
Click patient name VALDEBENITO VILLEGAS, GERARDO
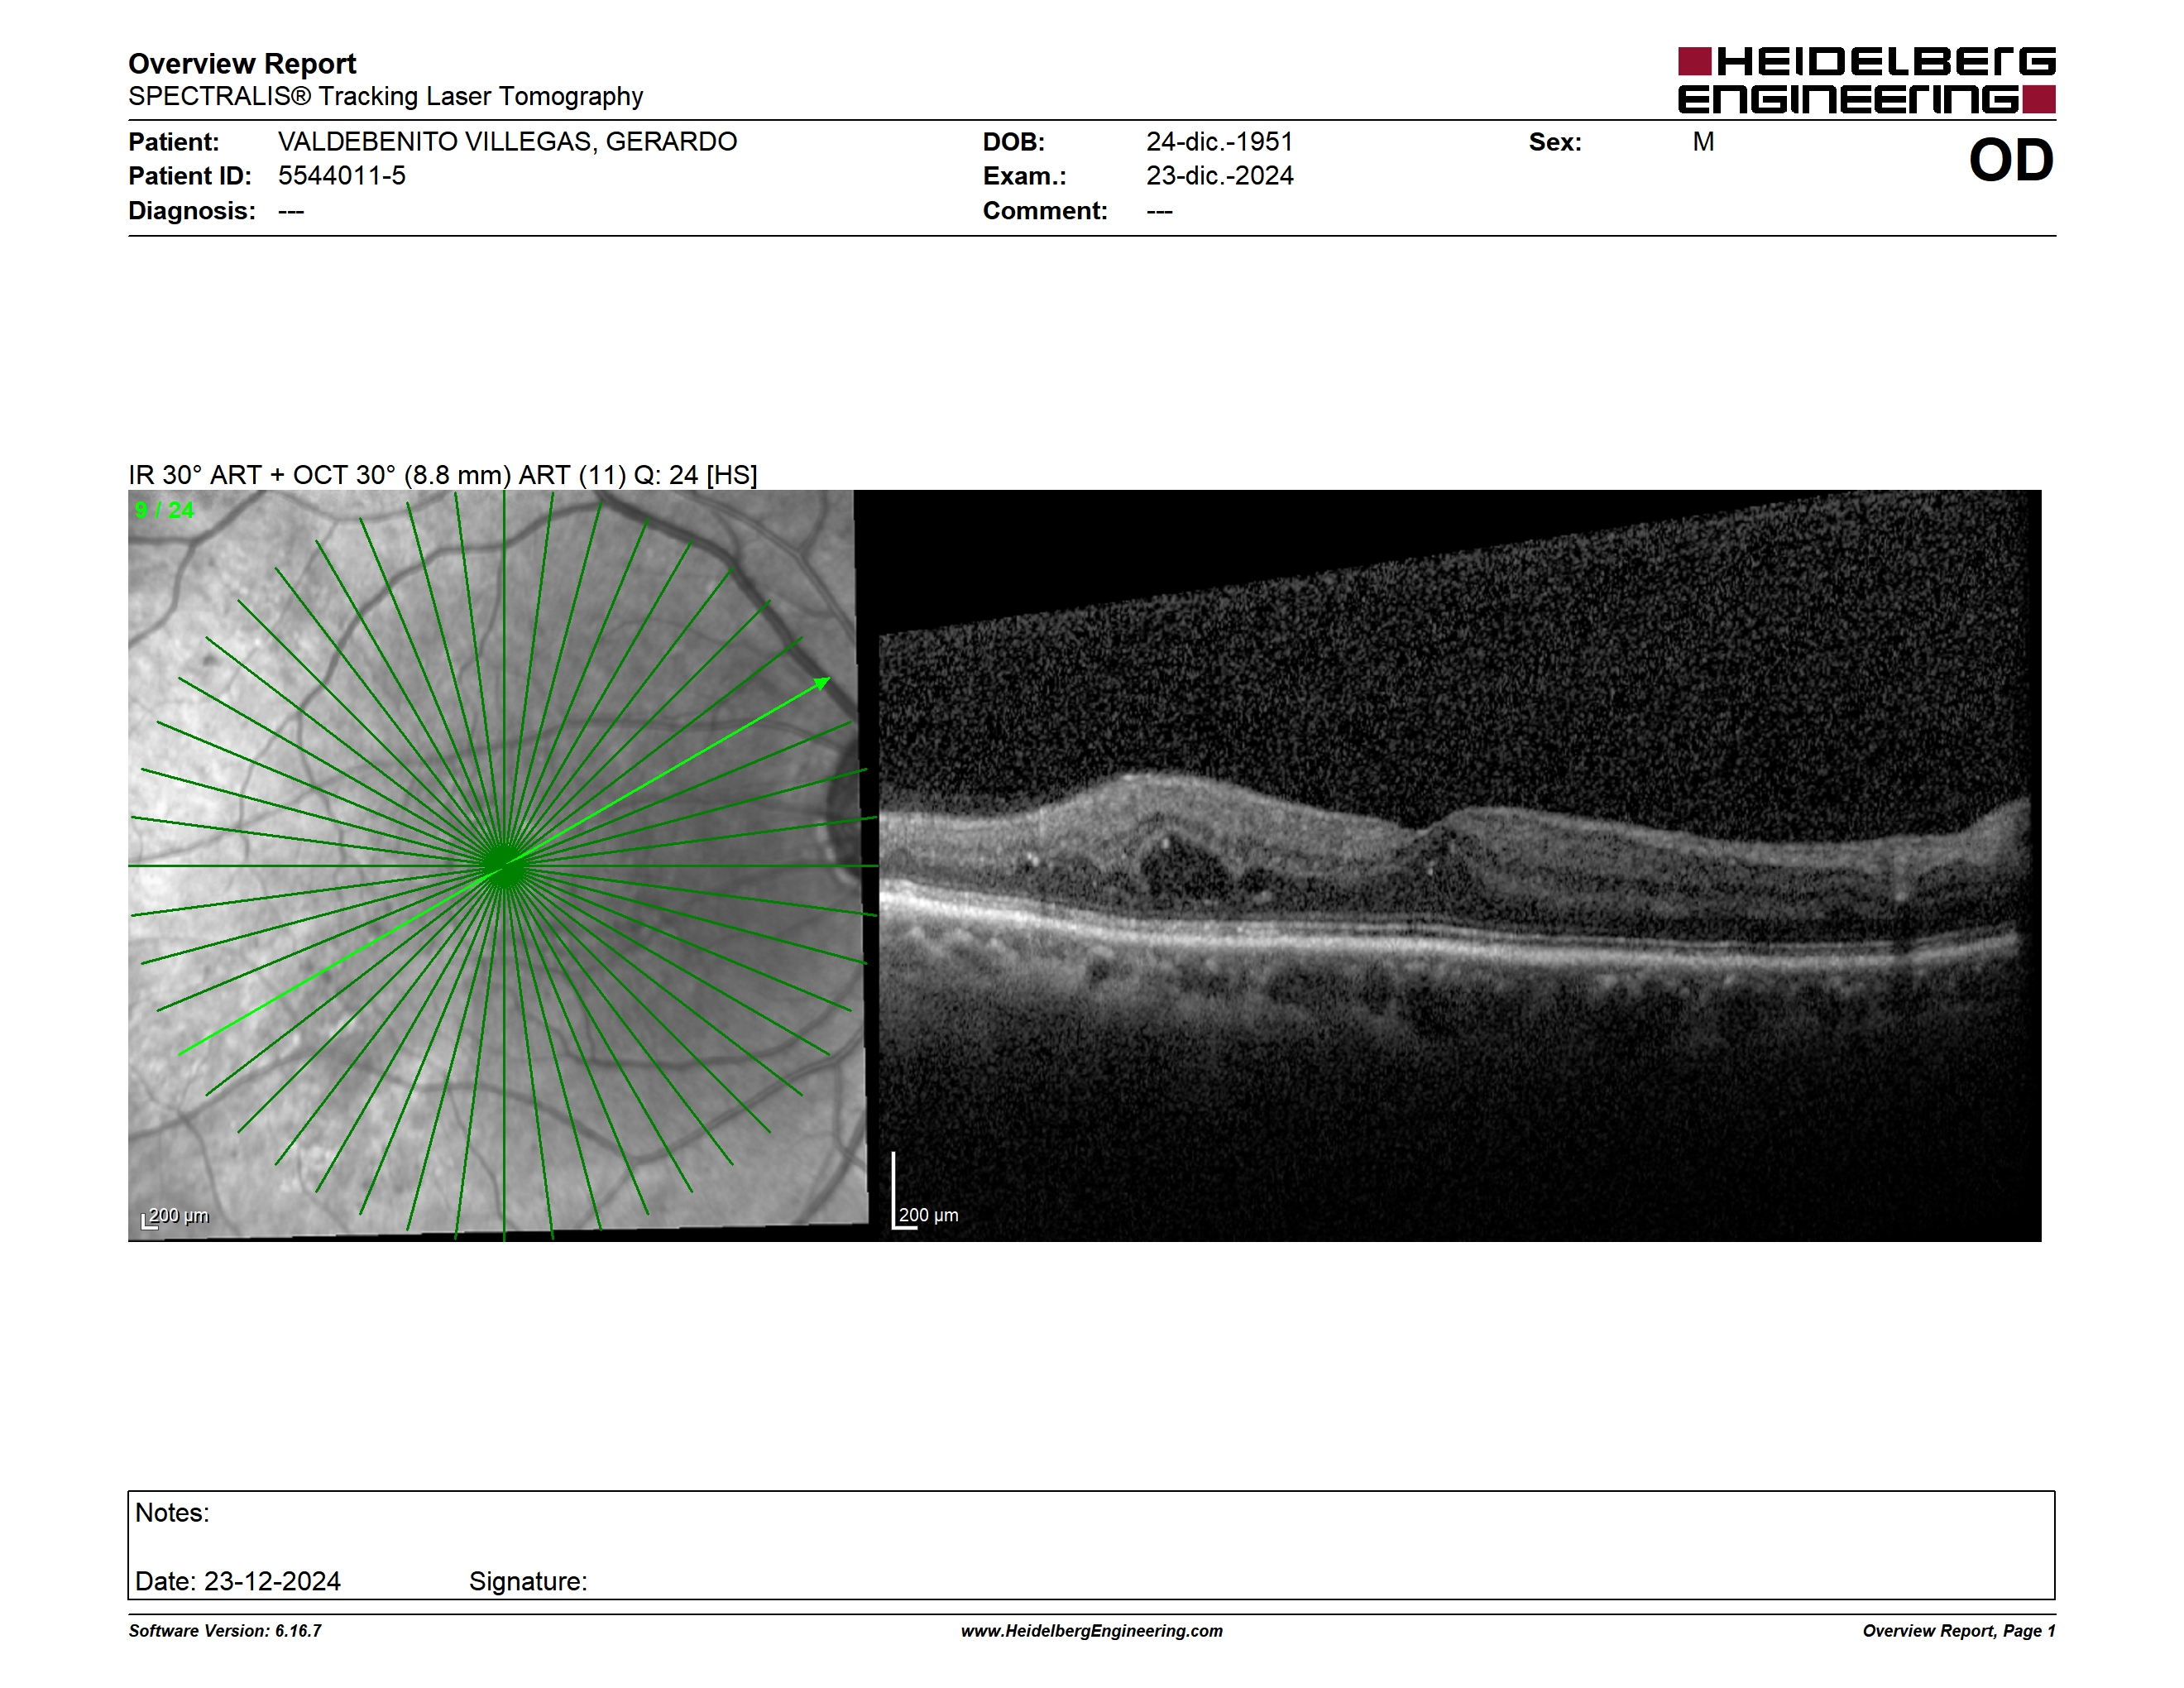pos(507,142)
